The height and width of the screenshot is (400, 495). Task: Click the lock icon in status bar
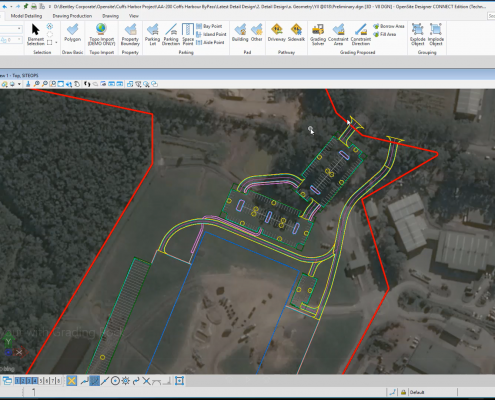pyautogui.click(x=403, y=392)
